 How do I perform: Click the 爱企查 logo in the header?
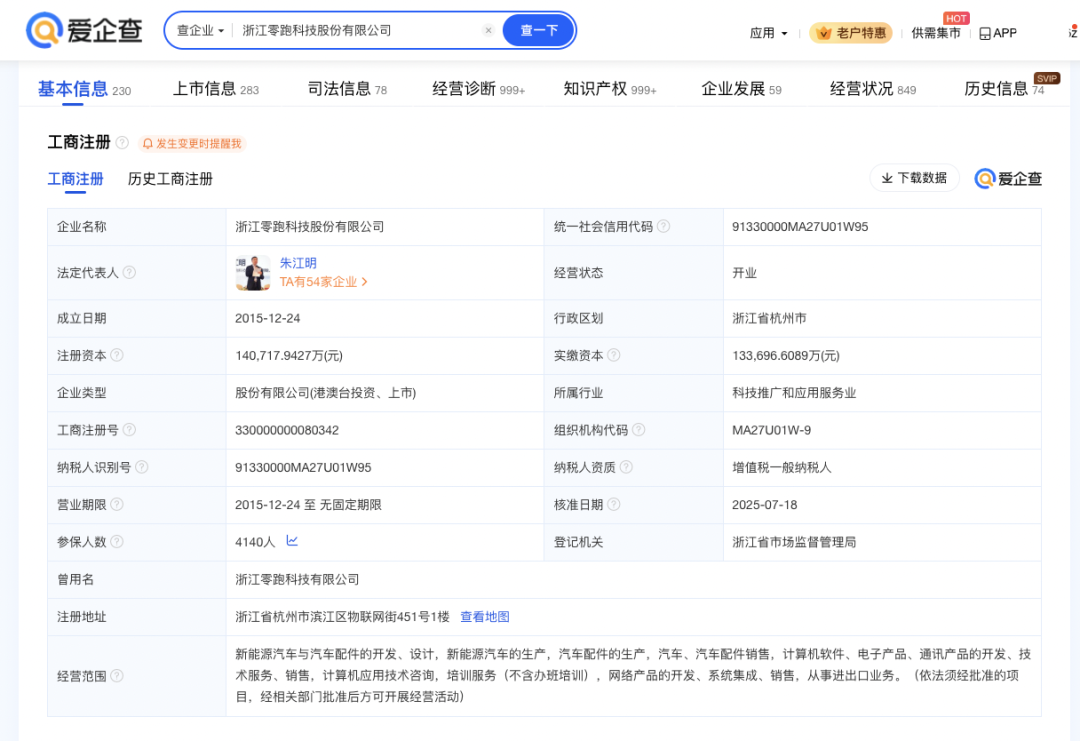pyautogui.click(x=84, y=30)
